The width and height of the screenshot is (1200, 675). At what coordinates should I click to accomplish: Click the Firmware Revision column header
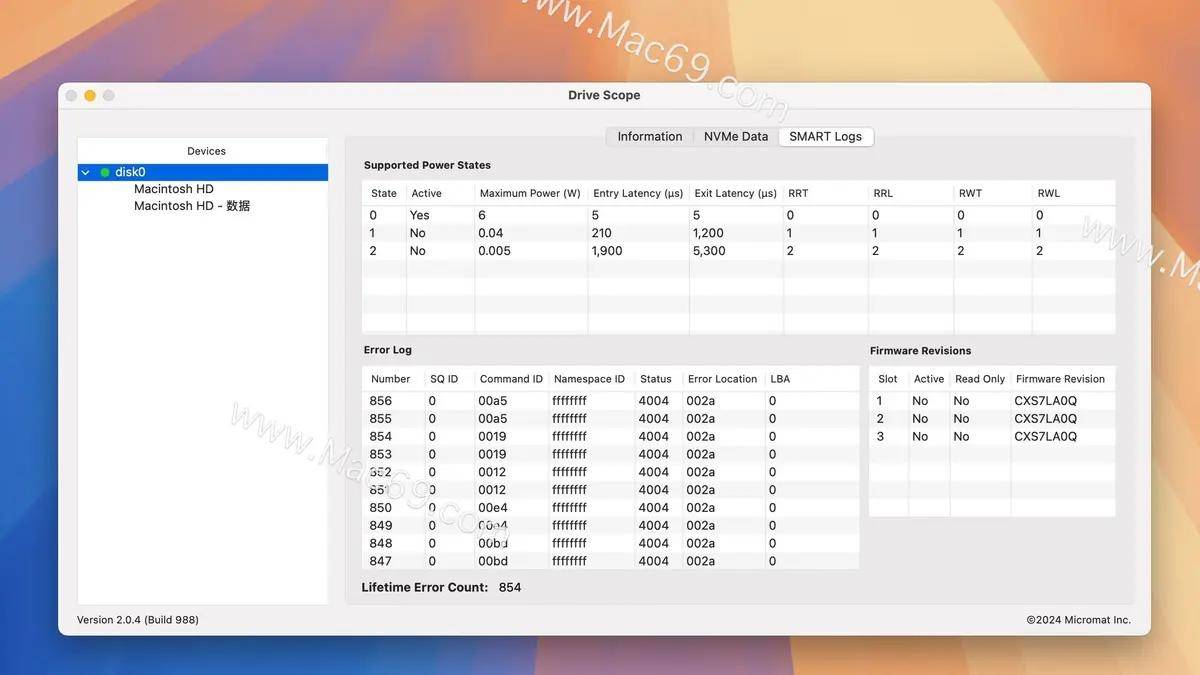(x=1060, y=379)
